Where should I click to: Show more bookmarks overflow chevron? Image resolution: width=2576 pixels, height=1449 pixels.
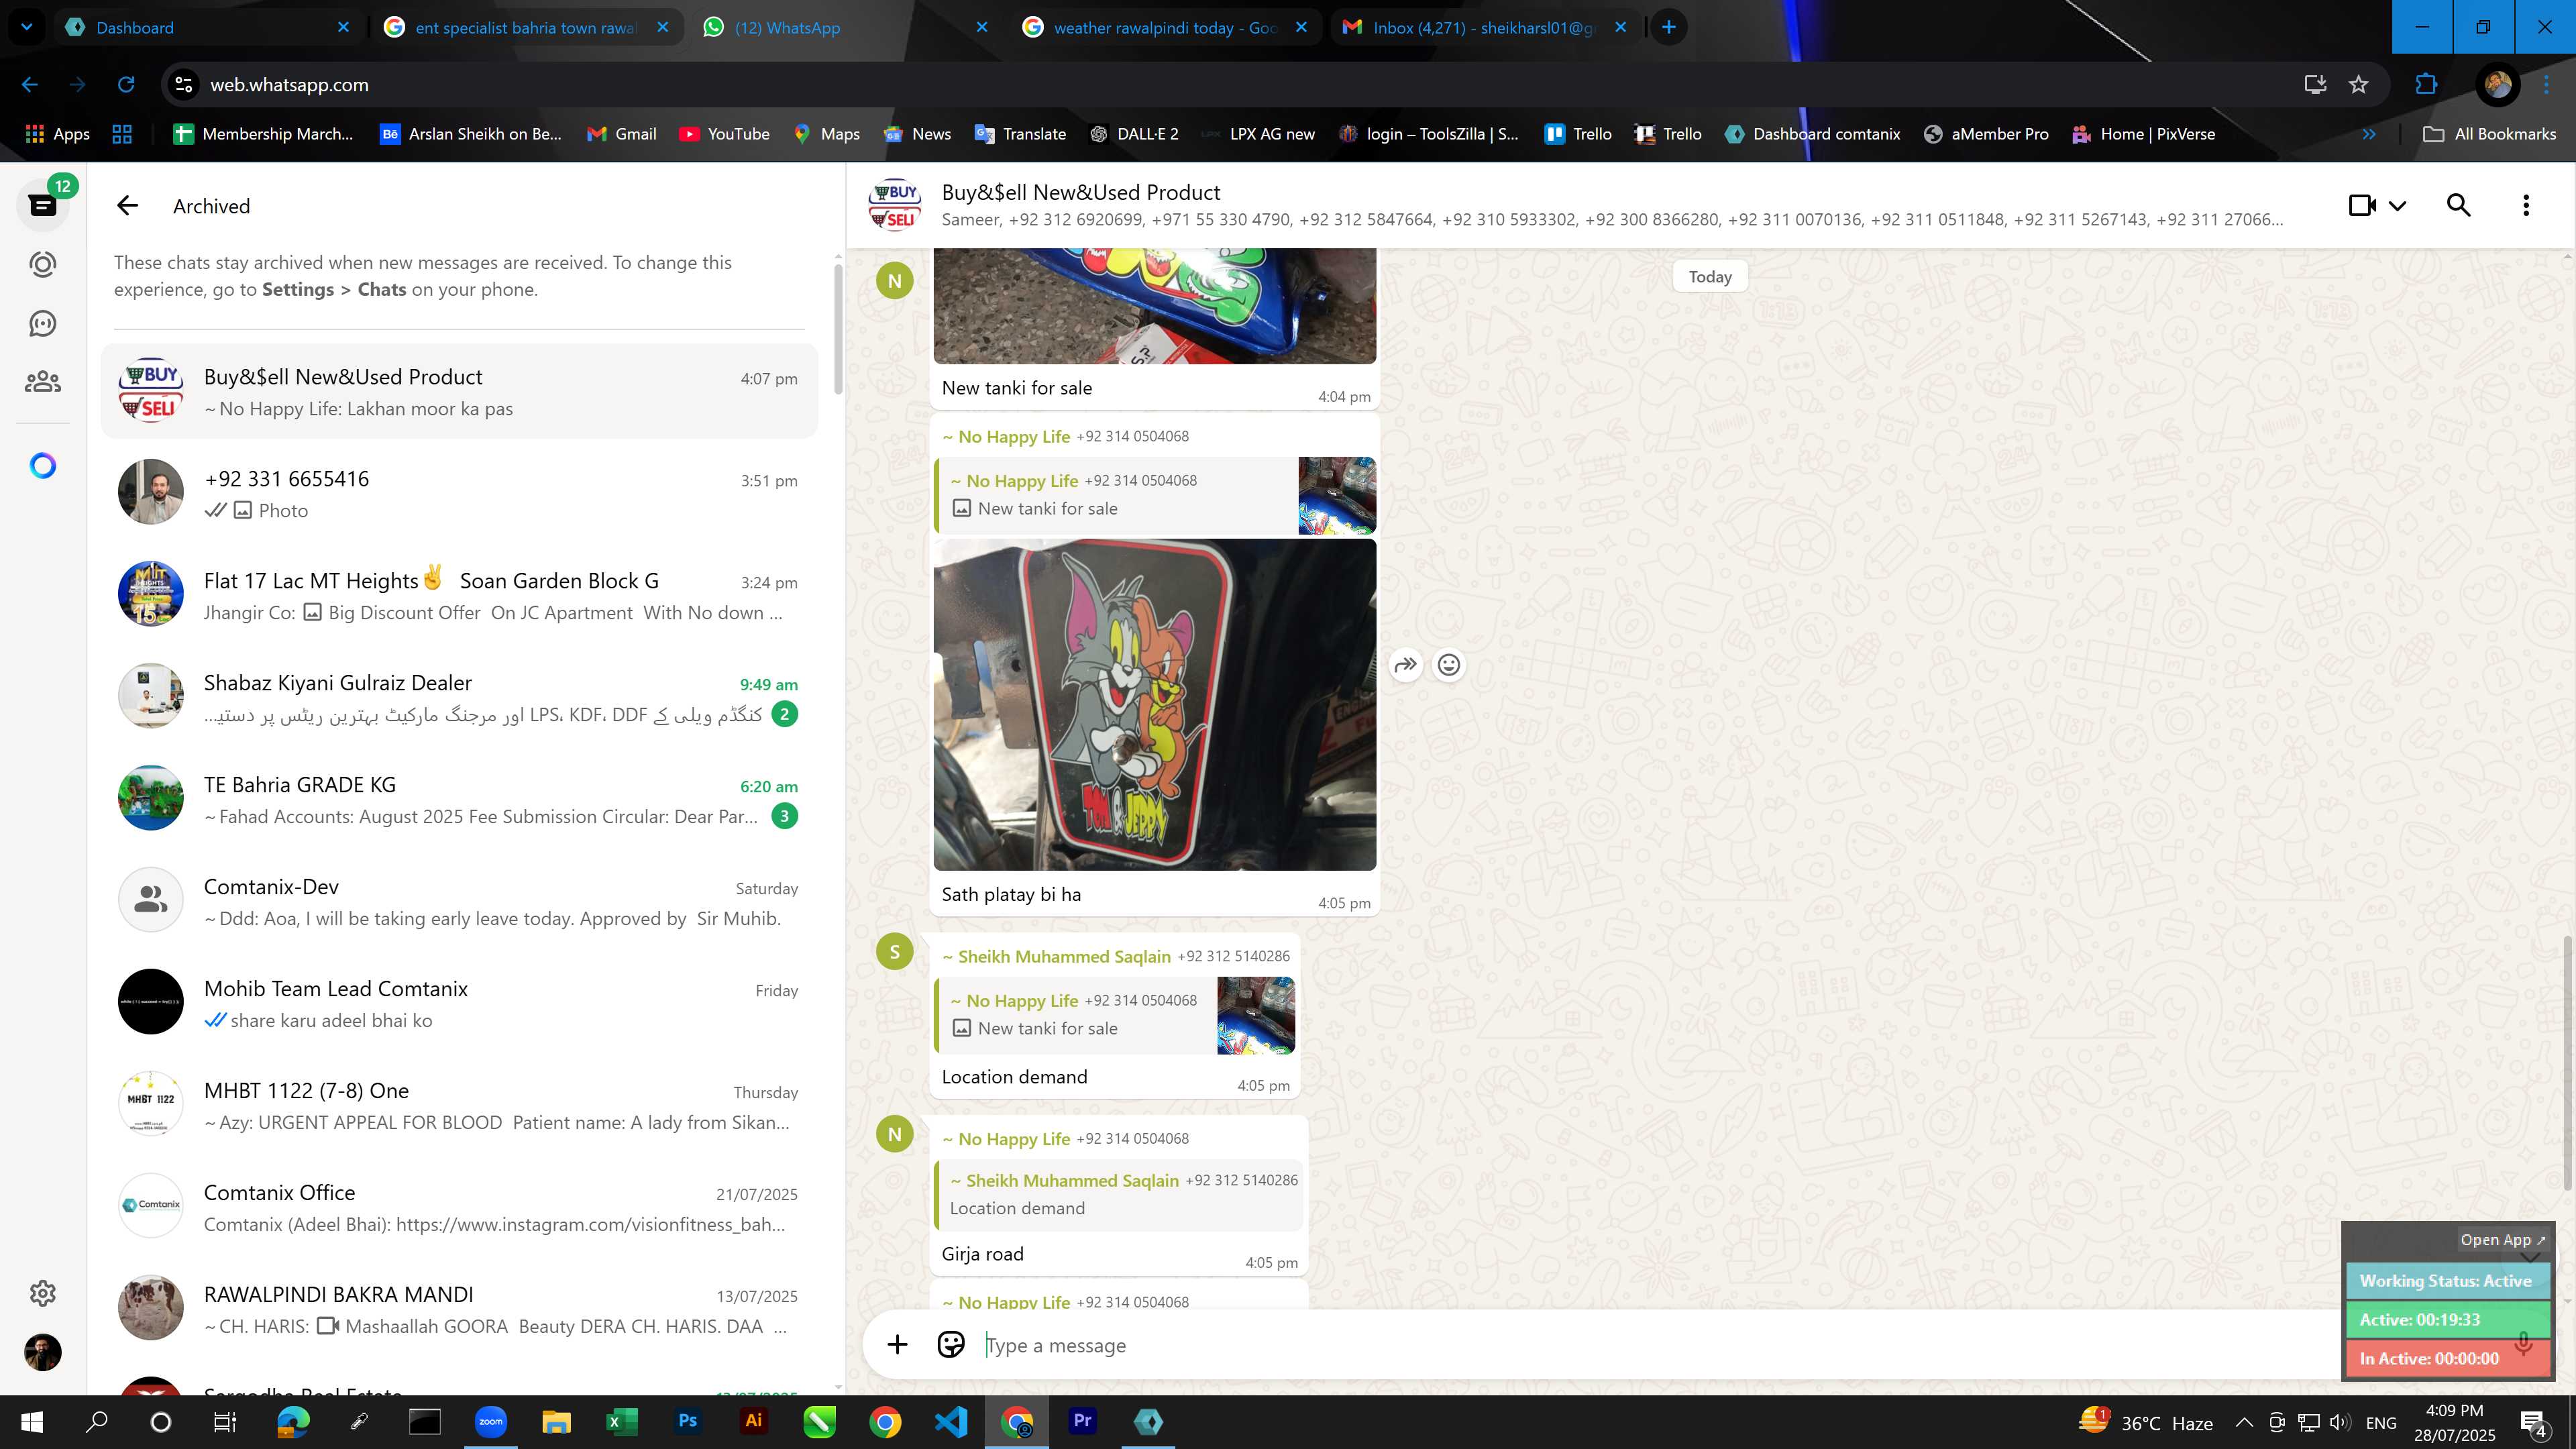tap(2369, 134)
